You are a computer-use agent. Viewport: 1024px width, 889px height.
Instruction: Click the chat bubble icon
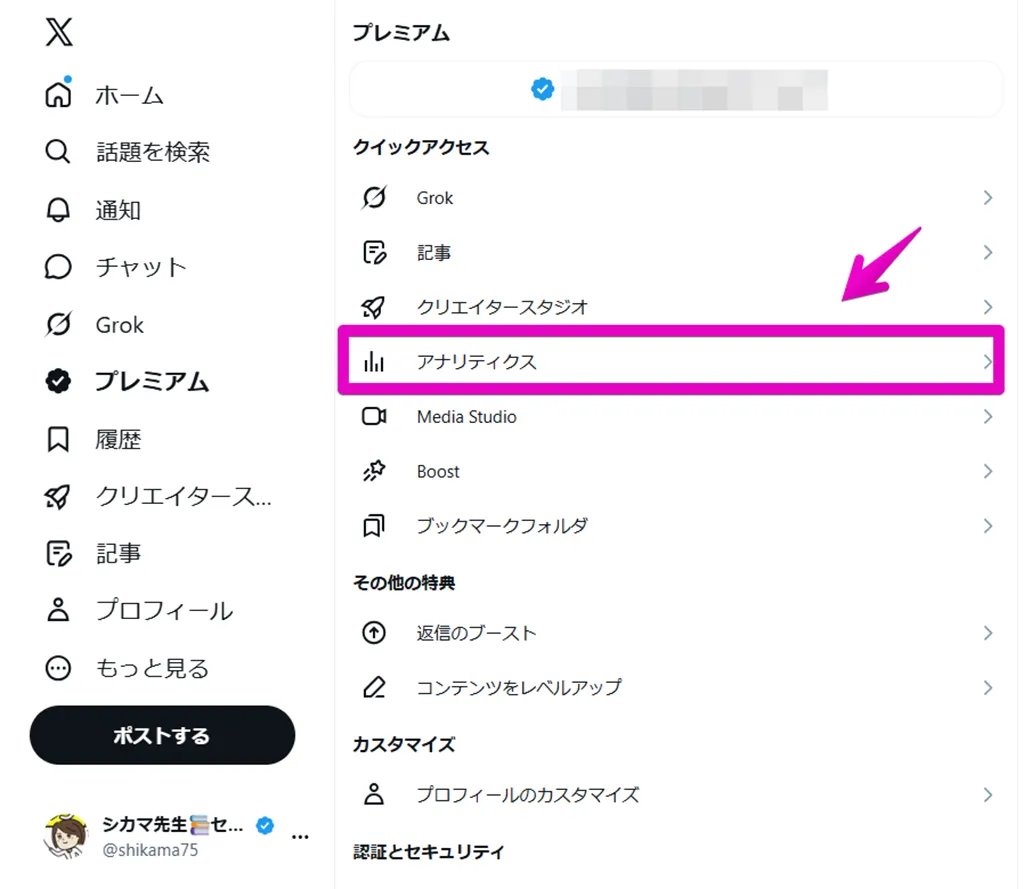58,267
